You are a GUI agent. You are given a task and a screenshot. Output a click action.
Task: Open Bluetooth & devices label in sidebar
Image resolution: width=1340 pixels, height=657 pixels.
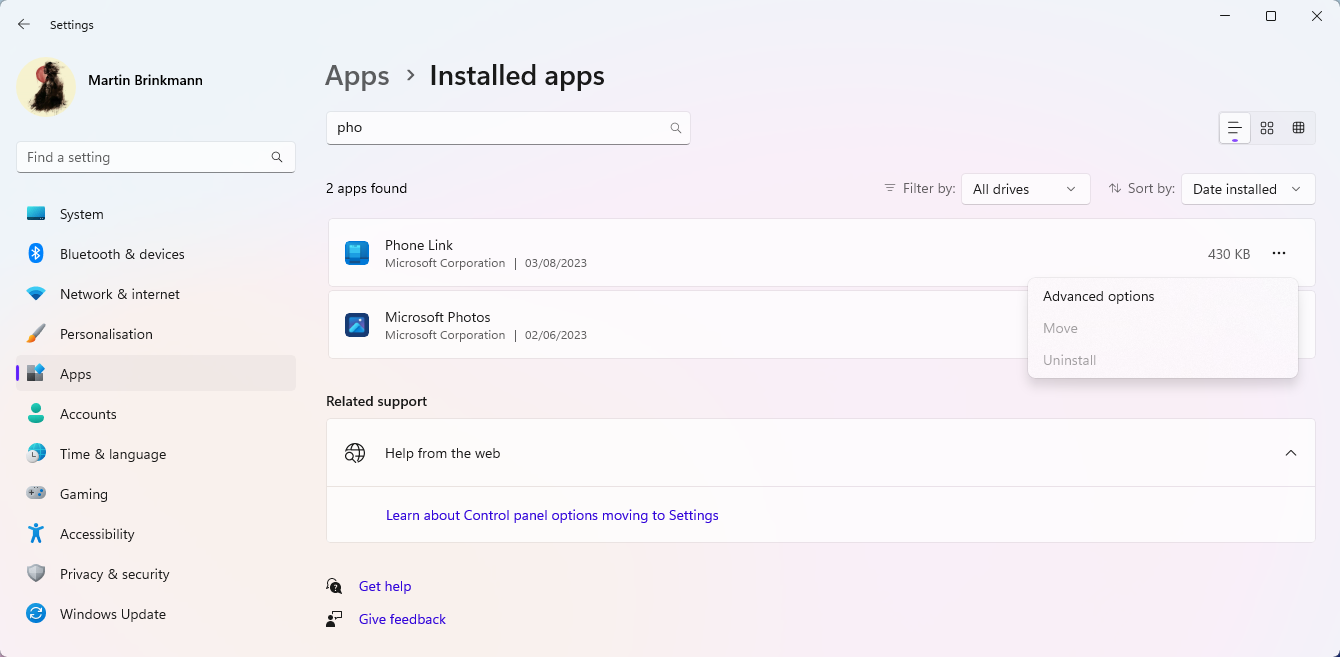point(122,254)
